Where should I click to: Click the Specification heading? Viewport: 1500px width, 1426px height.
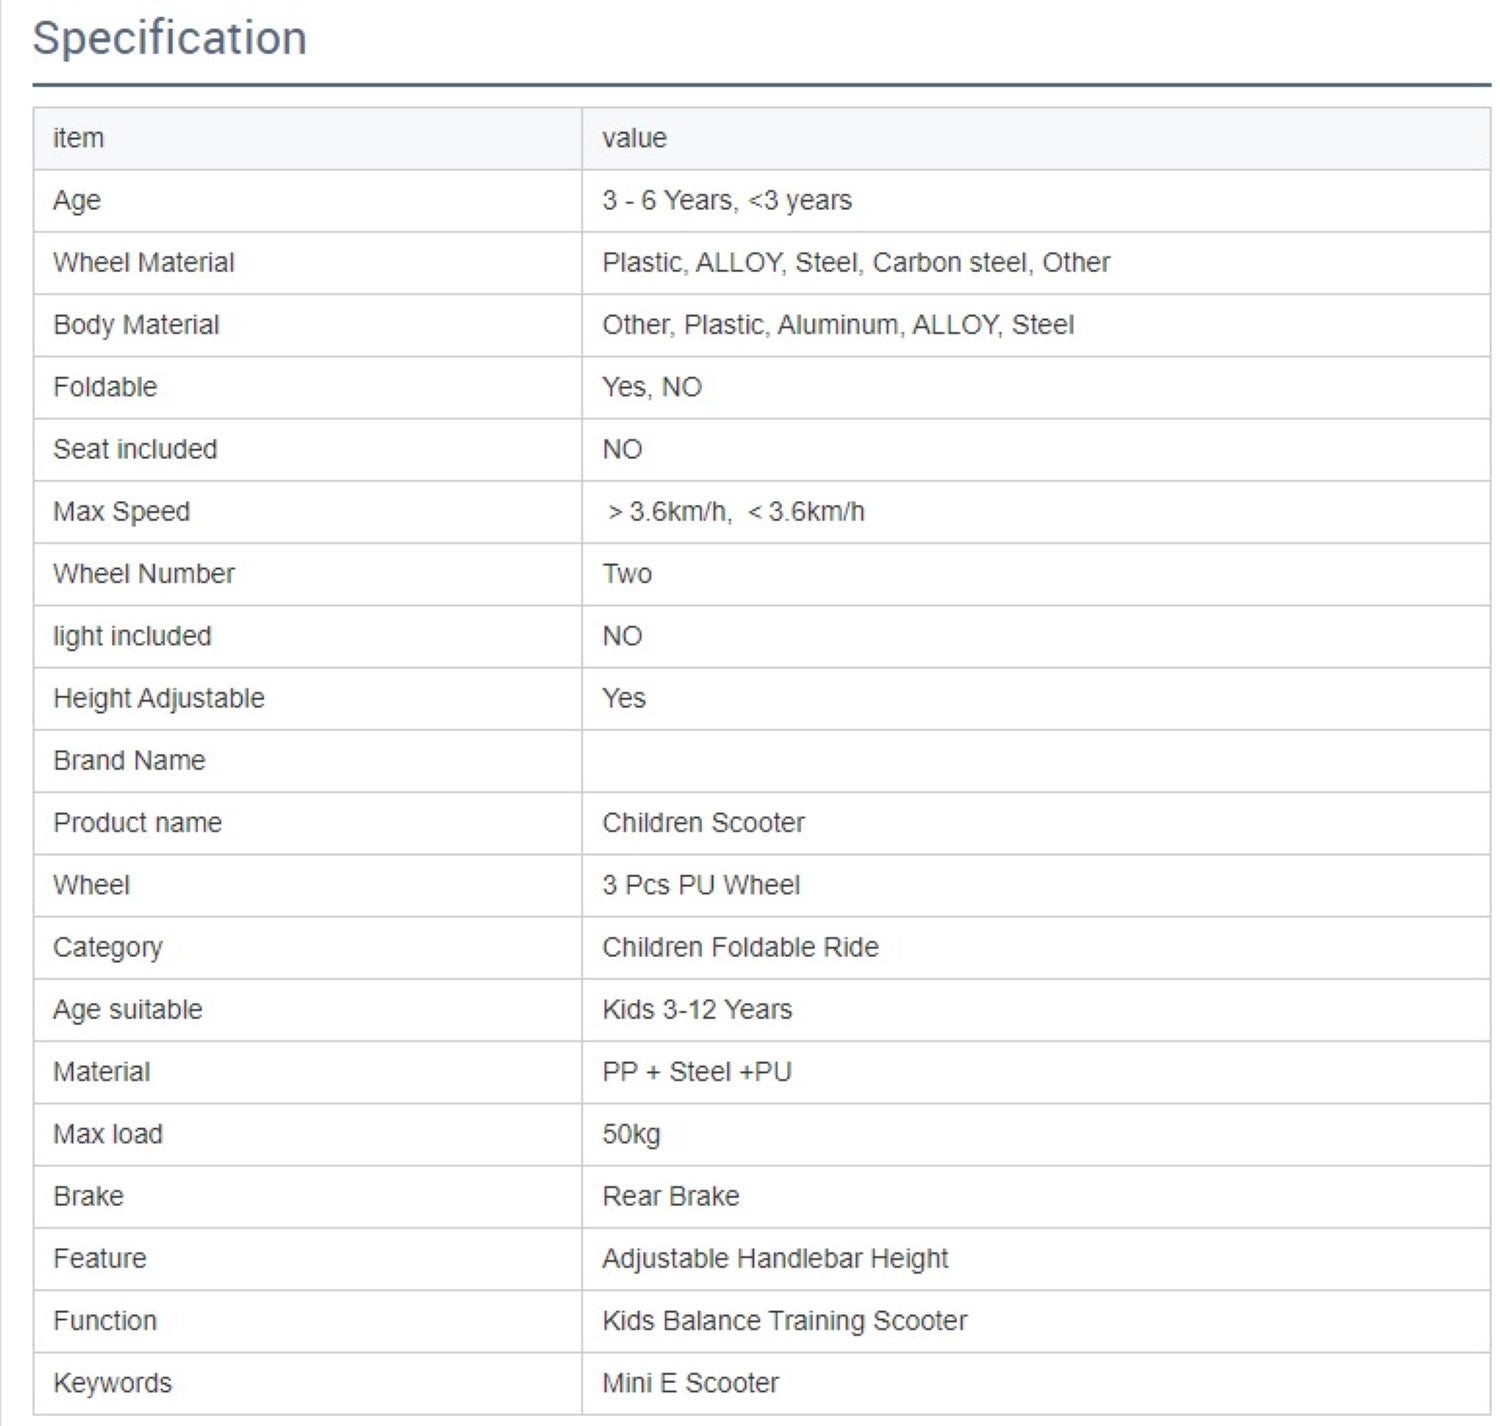point(169,38)
